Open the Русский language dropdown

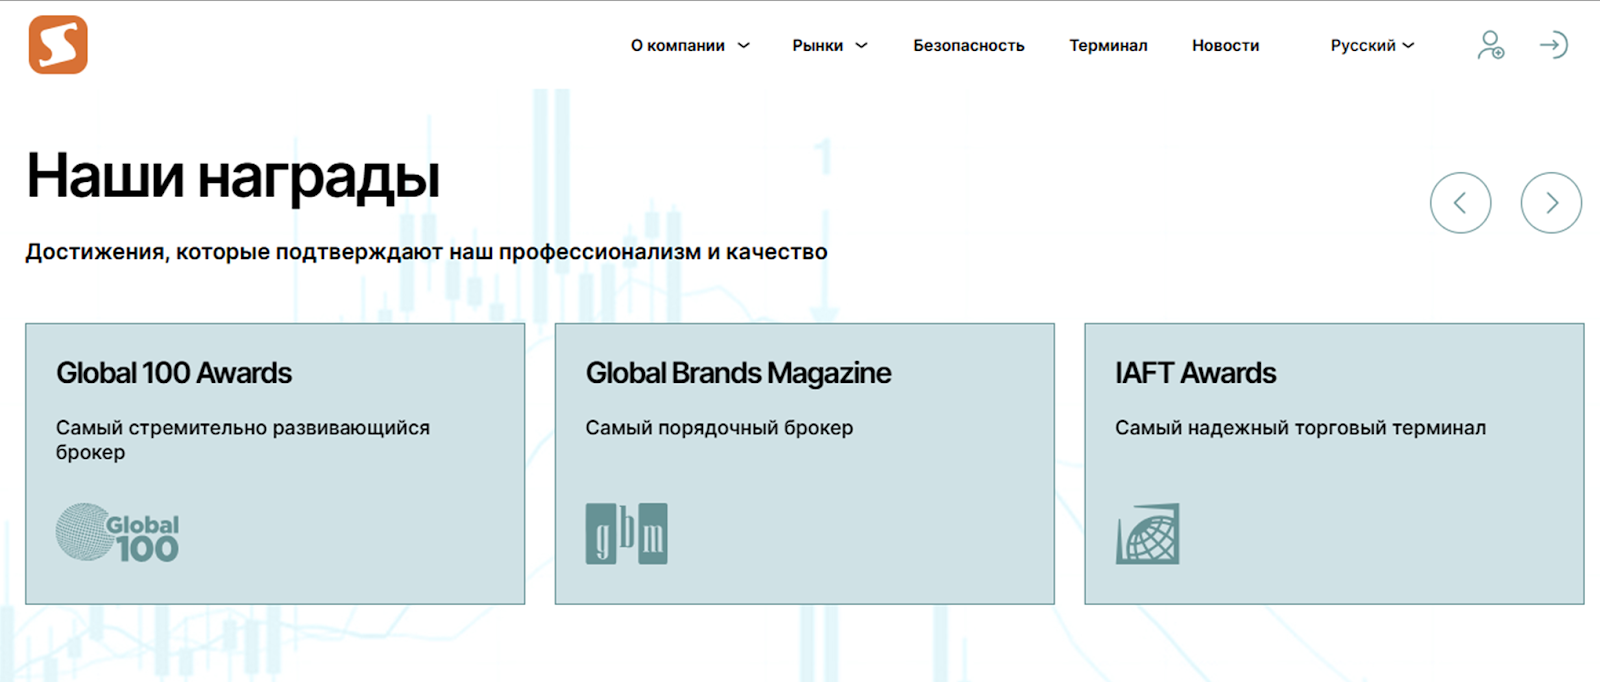(1372, 45)
